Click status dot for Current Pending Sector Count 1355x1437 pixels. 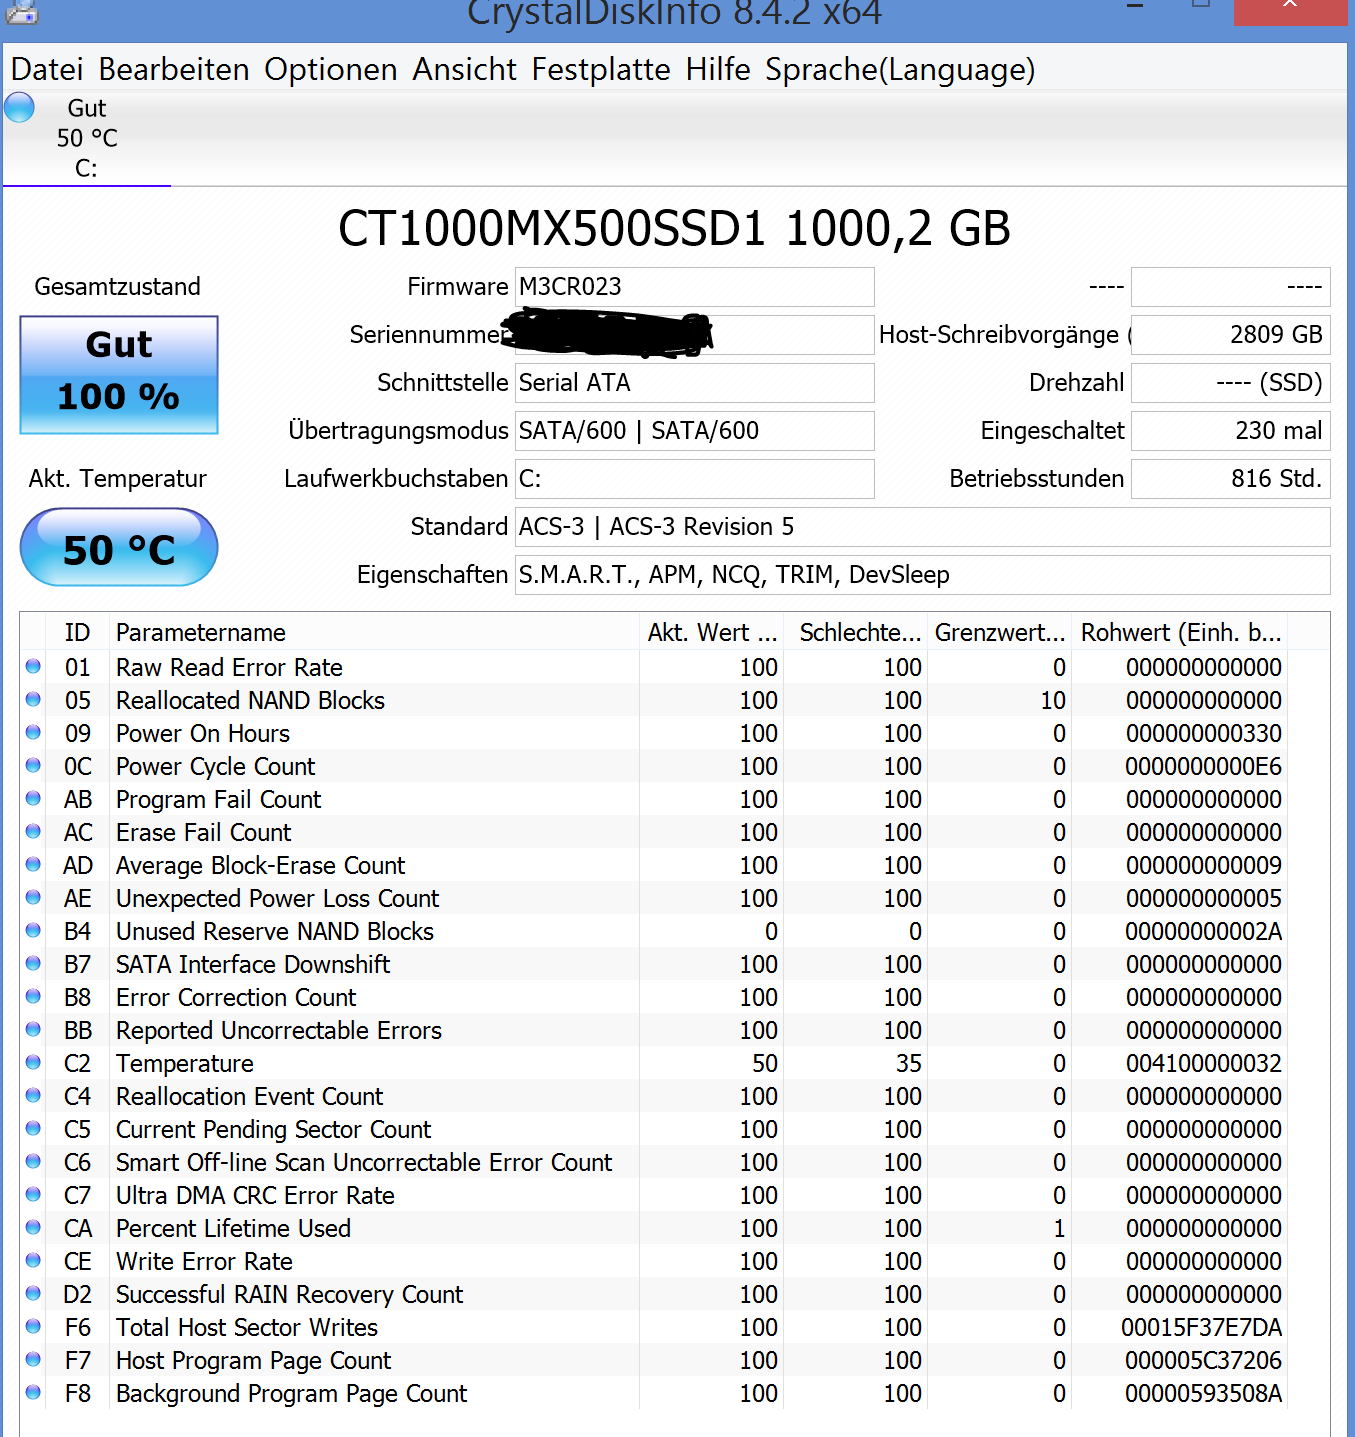(x=33, y=1128)
